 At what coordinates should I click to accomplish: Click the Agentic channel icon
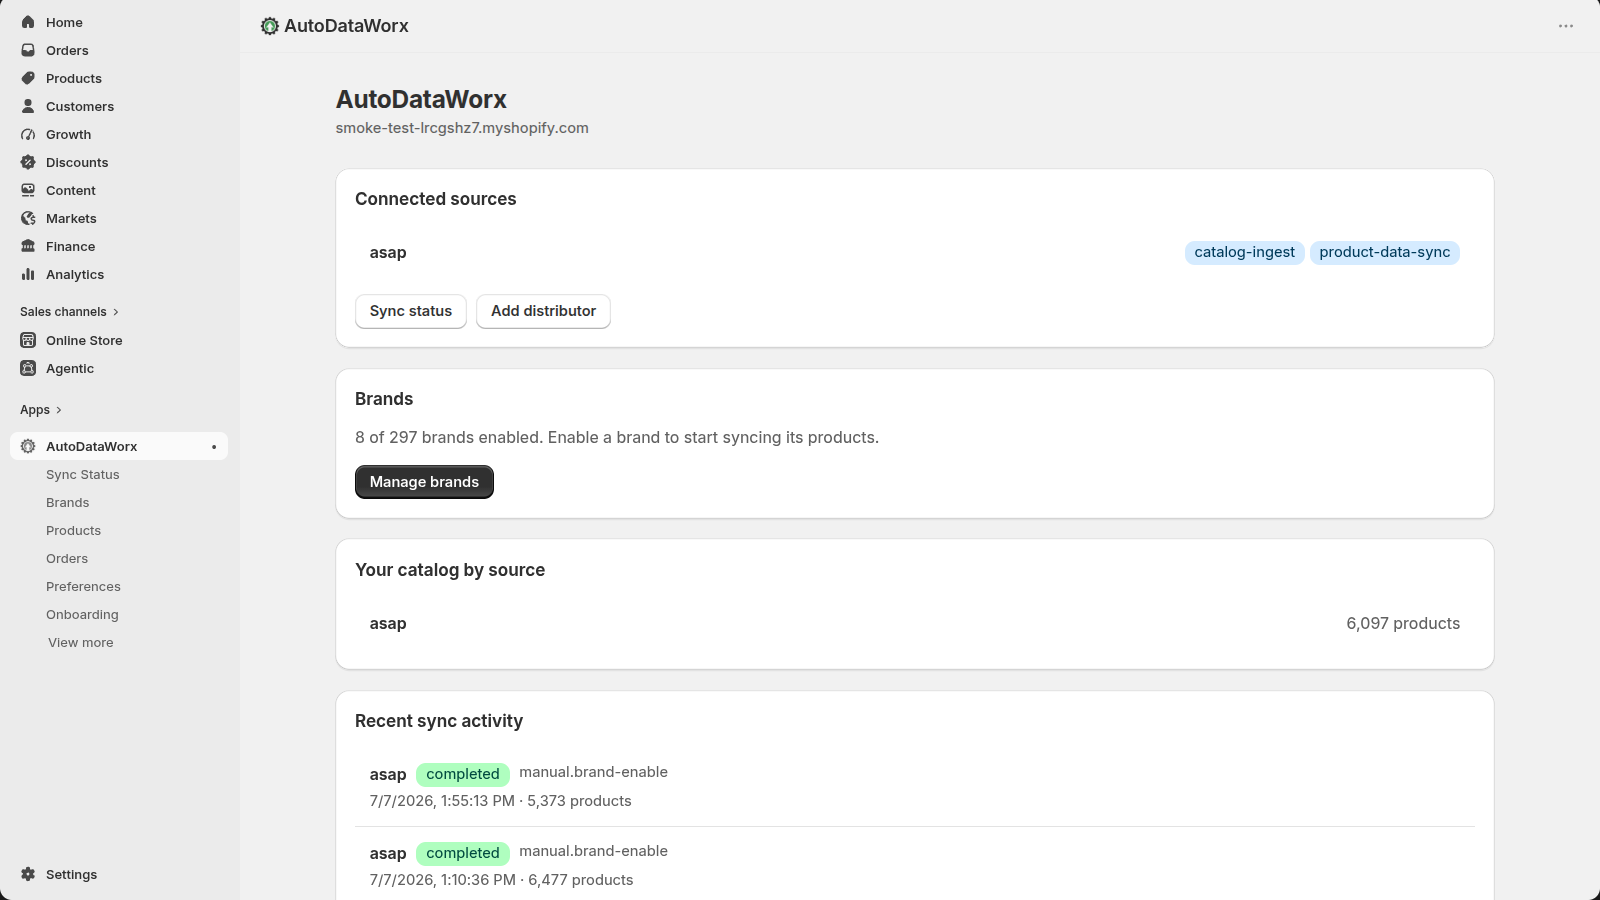point(28,368)
